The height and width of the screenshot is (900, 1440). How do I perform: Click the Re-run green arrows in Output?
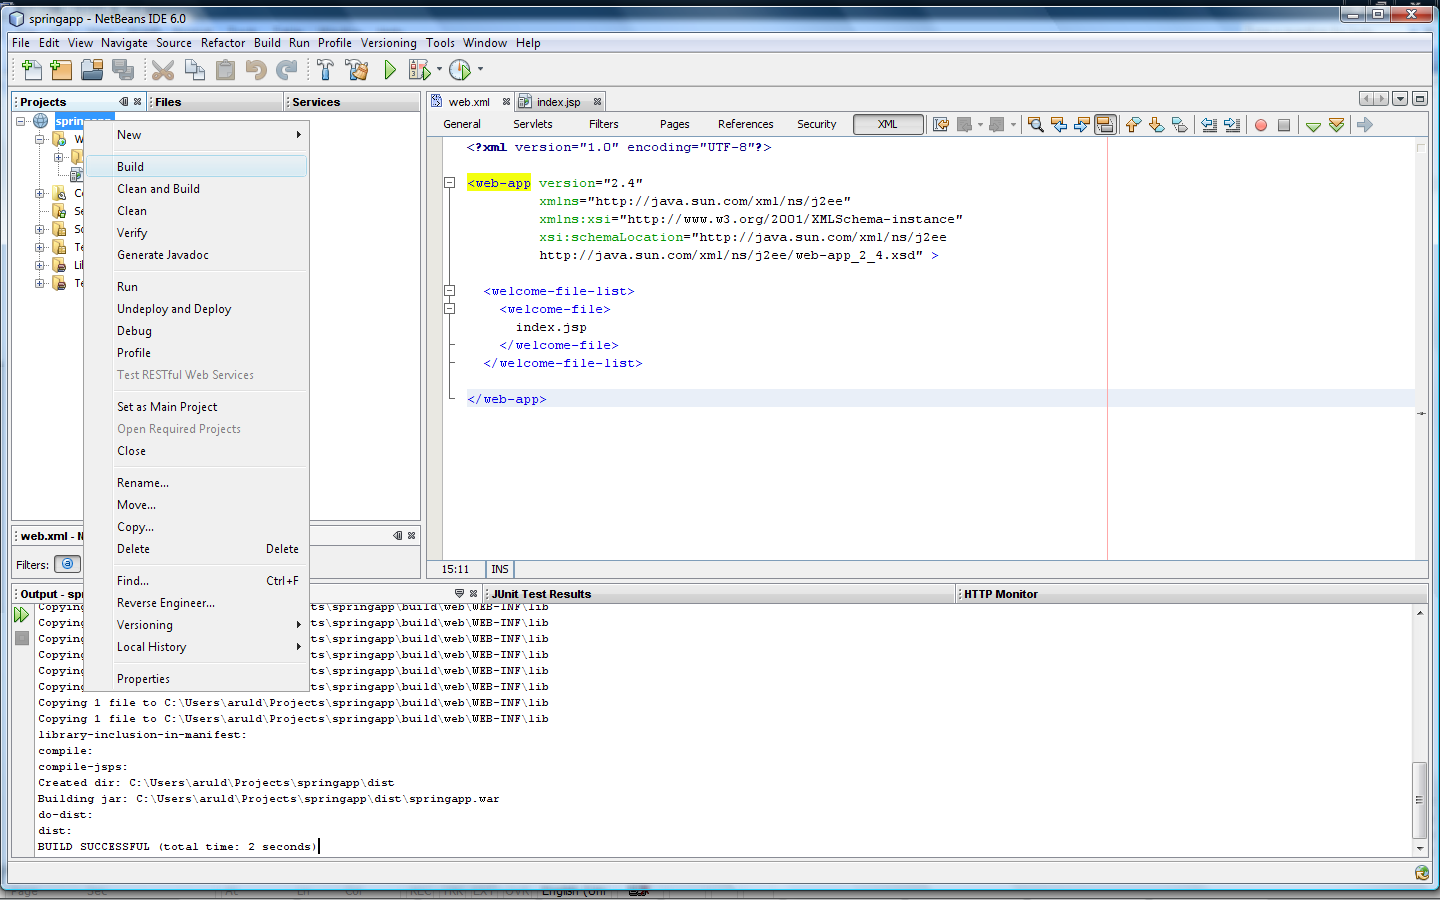click(x=21, y=615)
